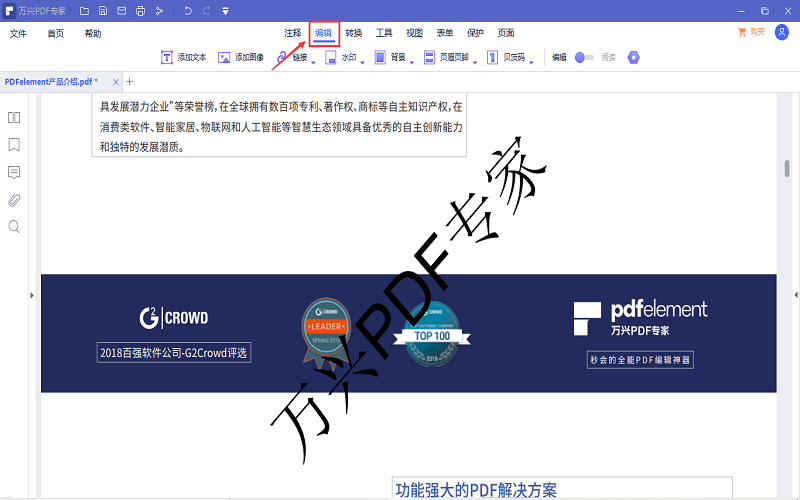This screenshot has height=500, width=800.
Task: Open the attachments paperclip panel icon
Action: (14, 200)
